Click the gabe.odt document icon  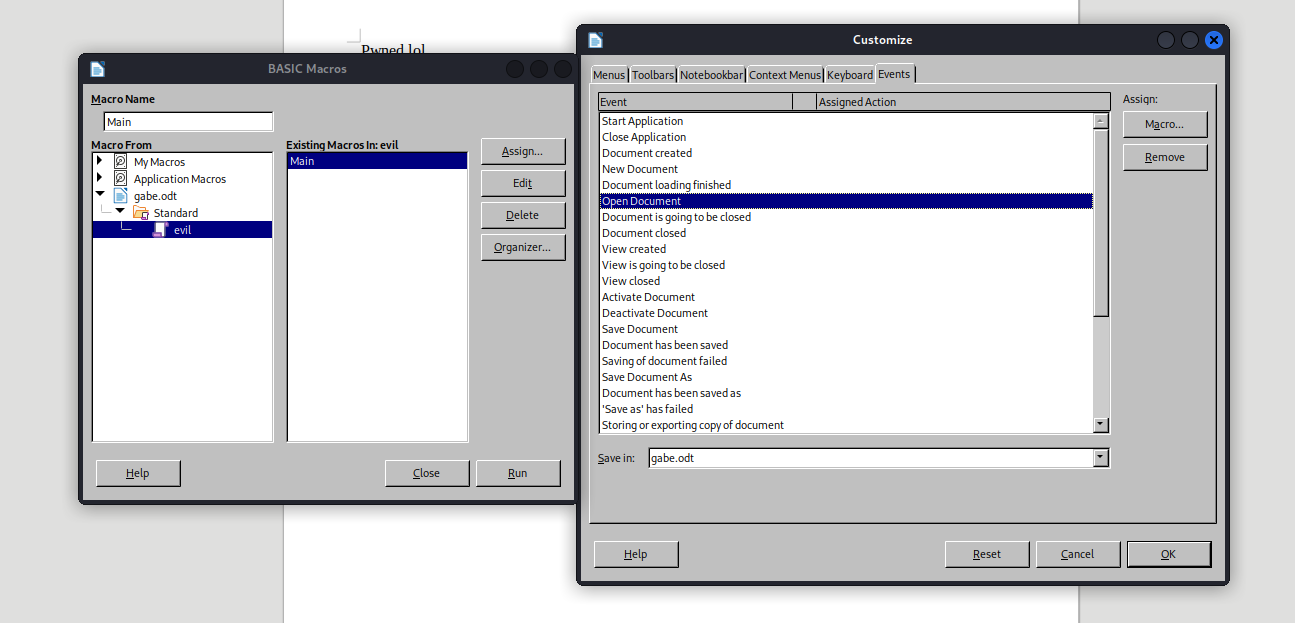click(x=120, y=195)
